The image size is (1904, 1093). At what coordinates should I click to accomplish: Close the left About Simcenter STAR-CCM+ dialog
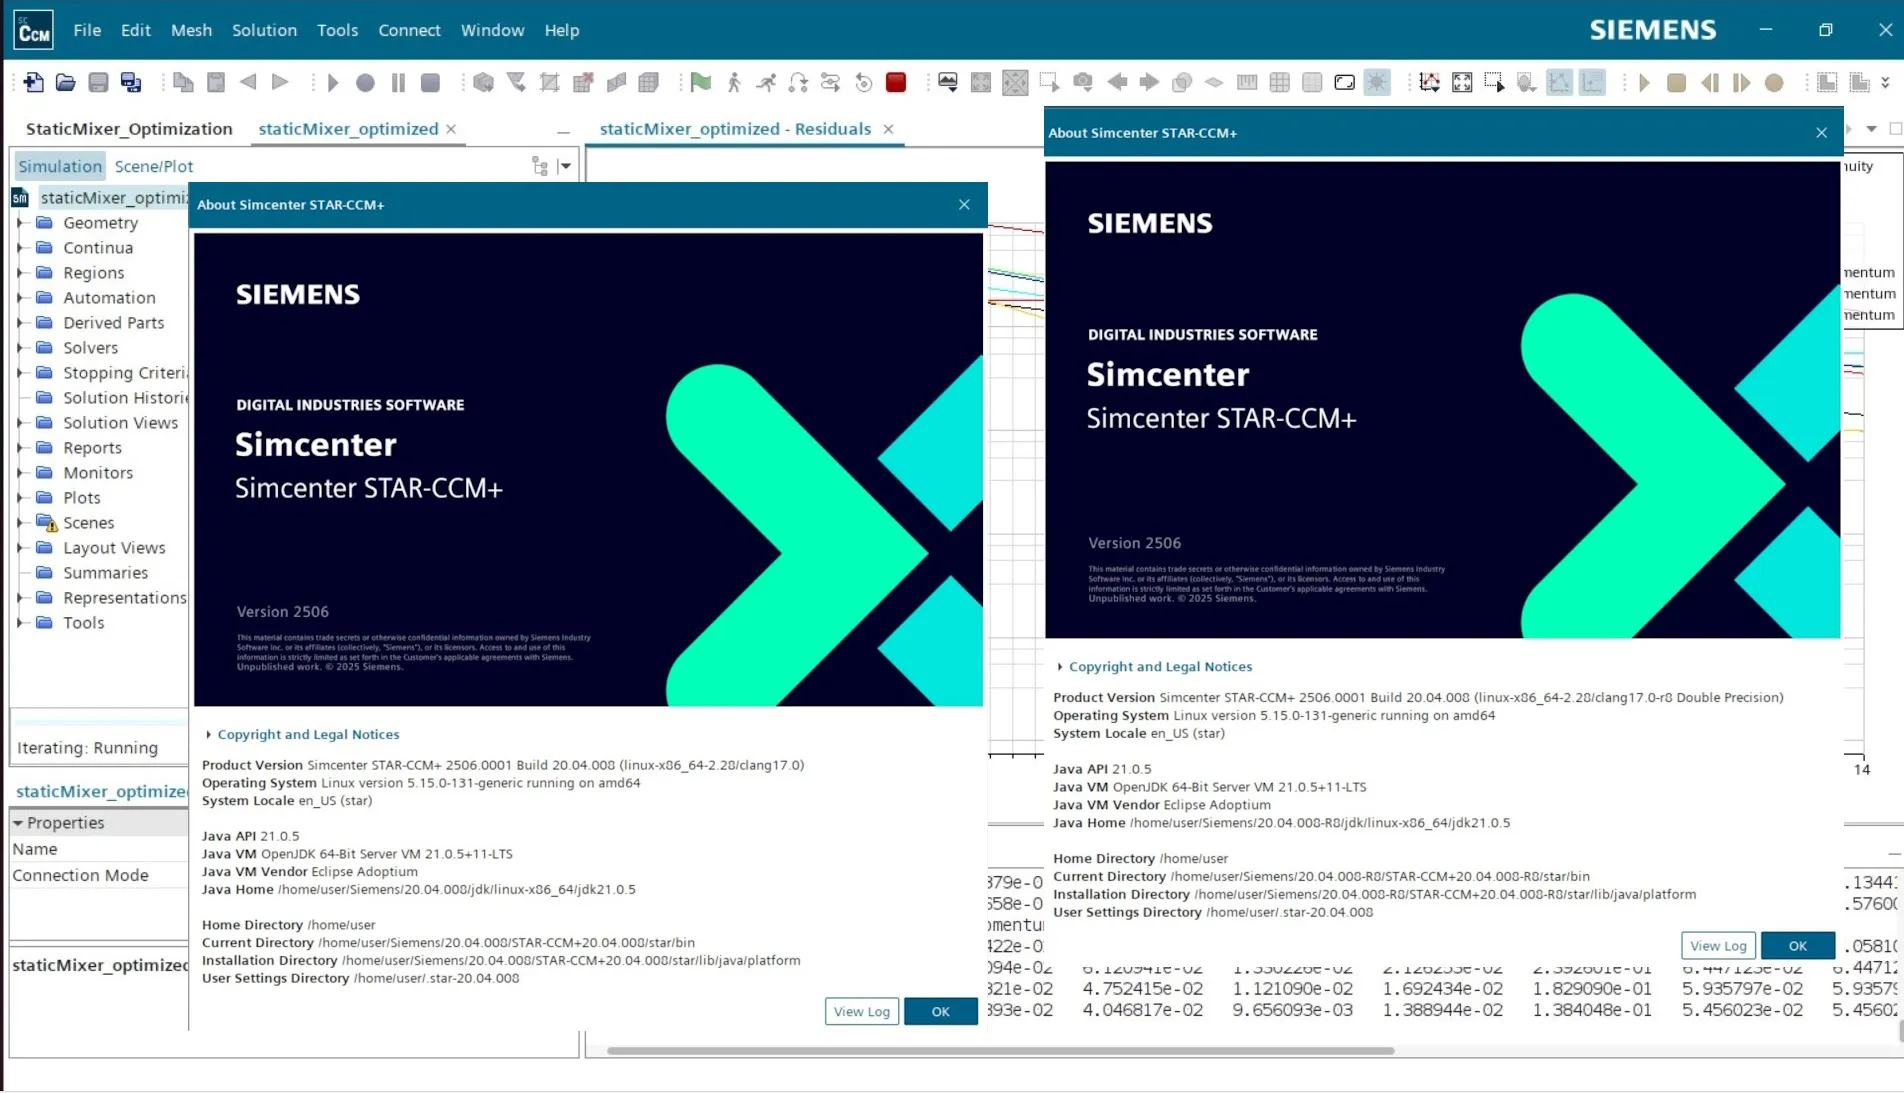tap(964, 204)
